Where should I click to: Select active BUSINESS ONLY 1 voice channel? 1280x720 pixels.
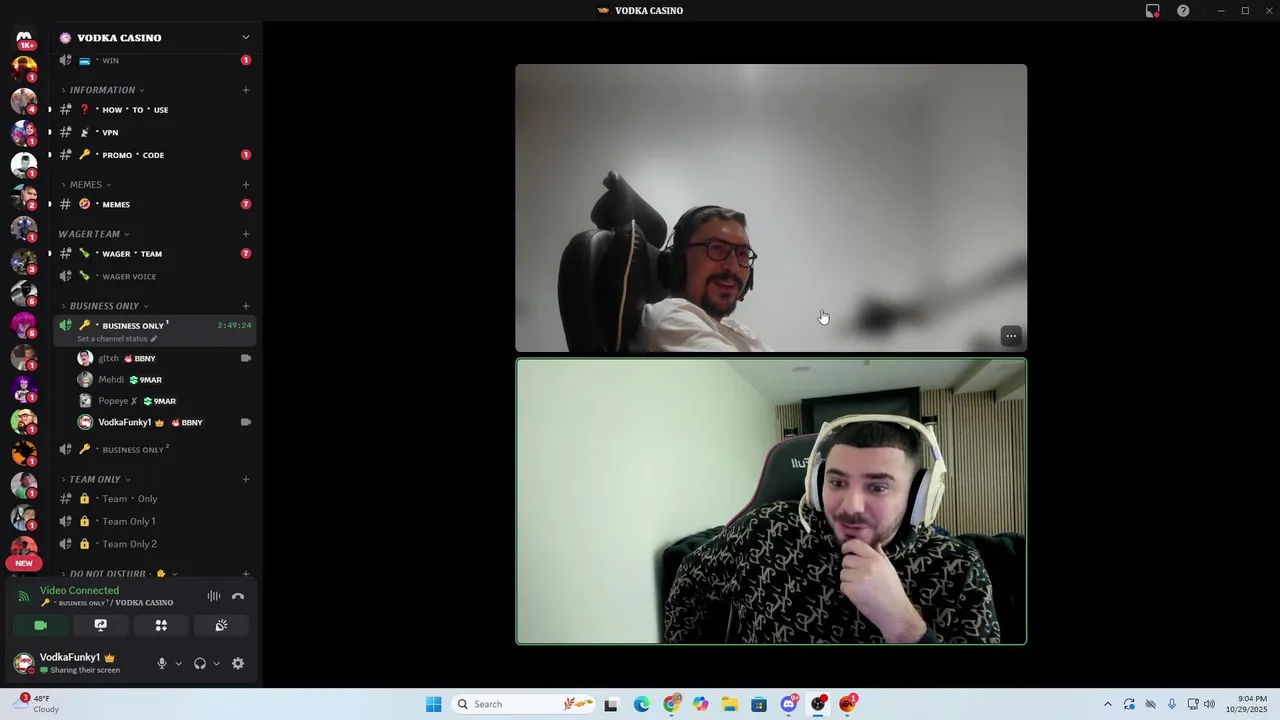click(x=155, y=325)
